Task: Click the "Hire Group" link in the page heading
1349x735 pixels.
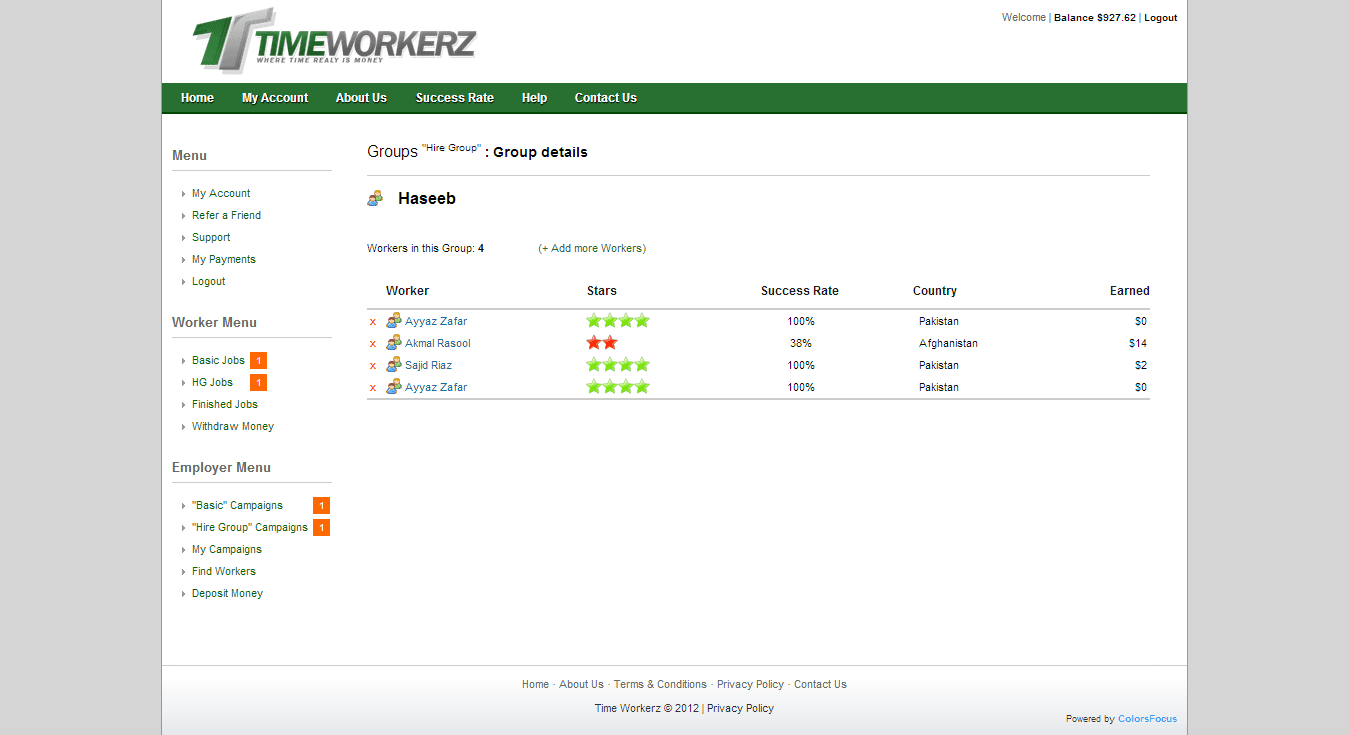Action: 451,148
